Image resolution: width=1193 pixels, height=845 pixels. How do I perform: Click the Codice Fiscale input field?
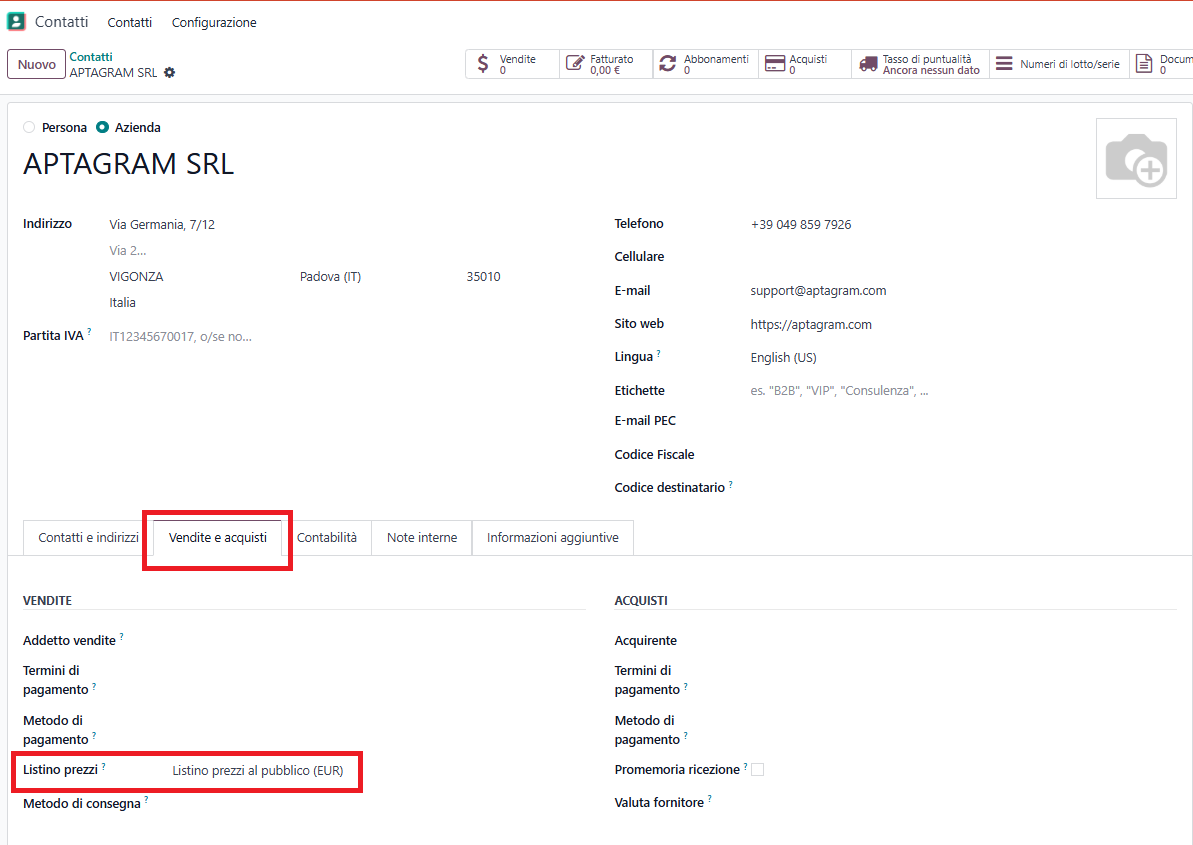(x=962, y=455)
